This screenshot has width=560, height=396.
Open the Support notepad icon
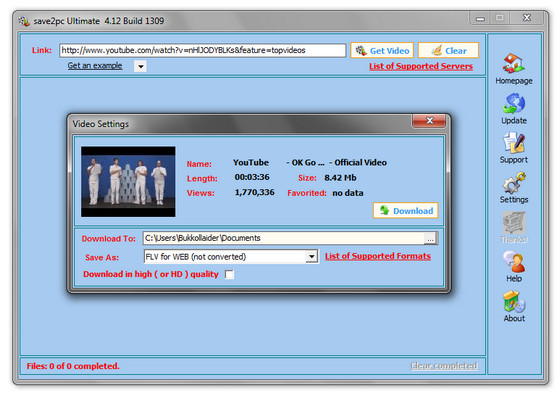[514, 142]
